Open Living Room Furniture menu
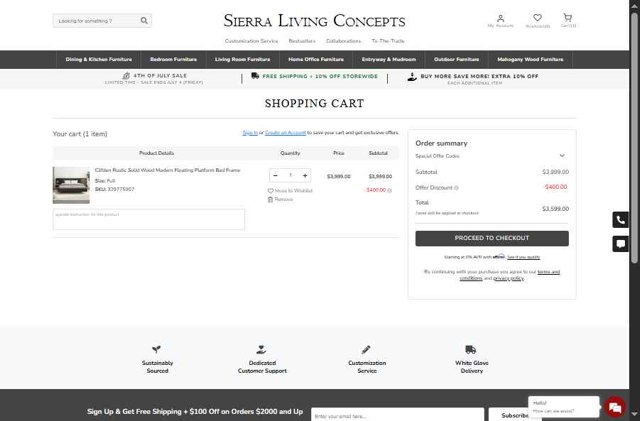The image size is (640, 421). click(x=242, y=60)
